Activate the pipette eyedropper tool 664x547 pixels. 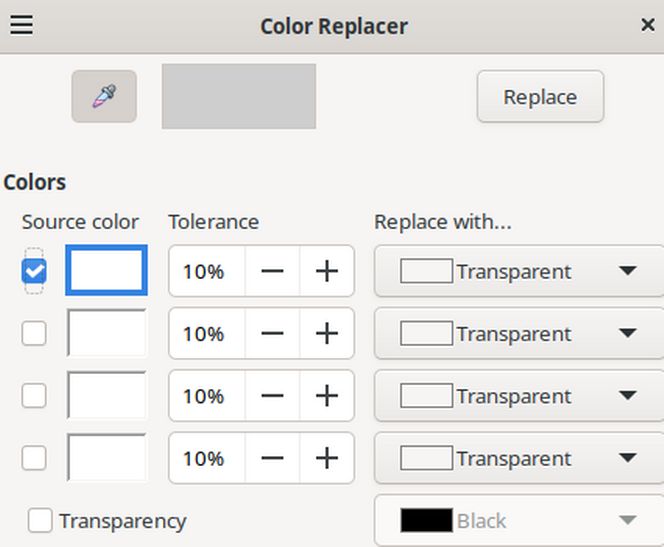(104, 97)
